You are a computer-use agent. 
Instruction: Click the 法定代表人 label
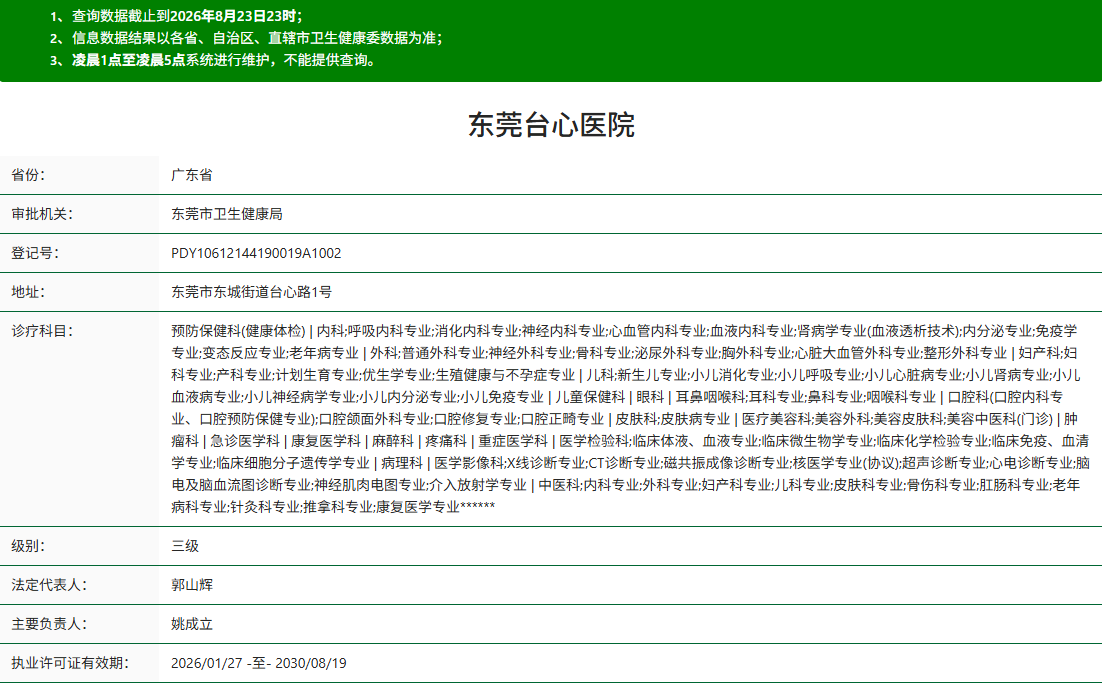point(48,585)
